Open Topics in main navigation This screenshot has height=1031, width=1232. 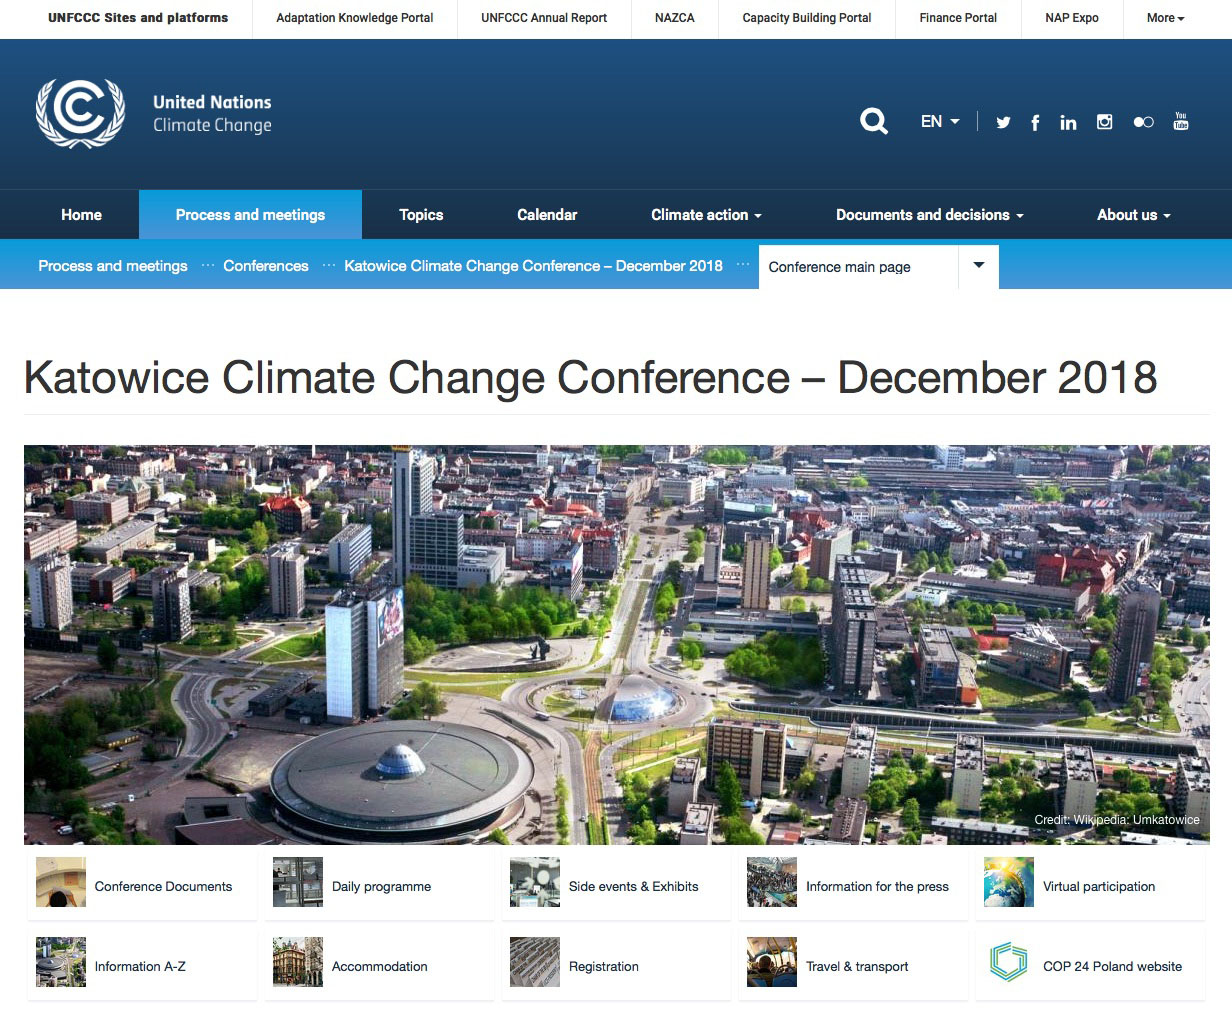click(x=421, y=215)
